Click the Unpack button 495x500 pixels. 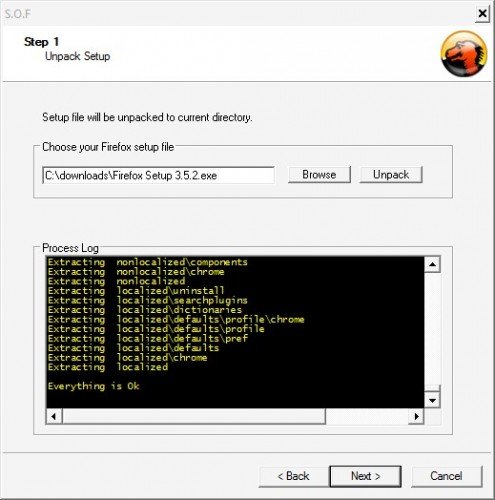coord(391,175)
